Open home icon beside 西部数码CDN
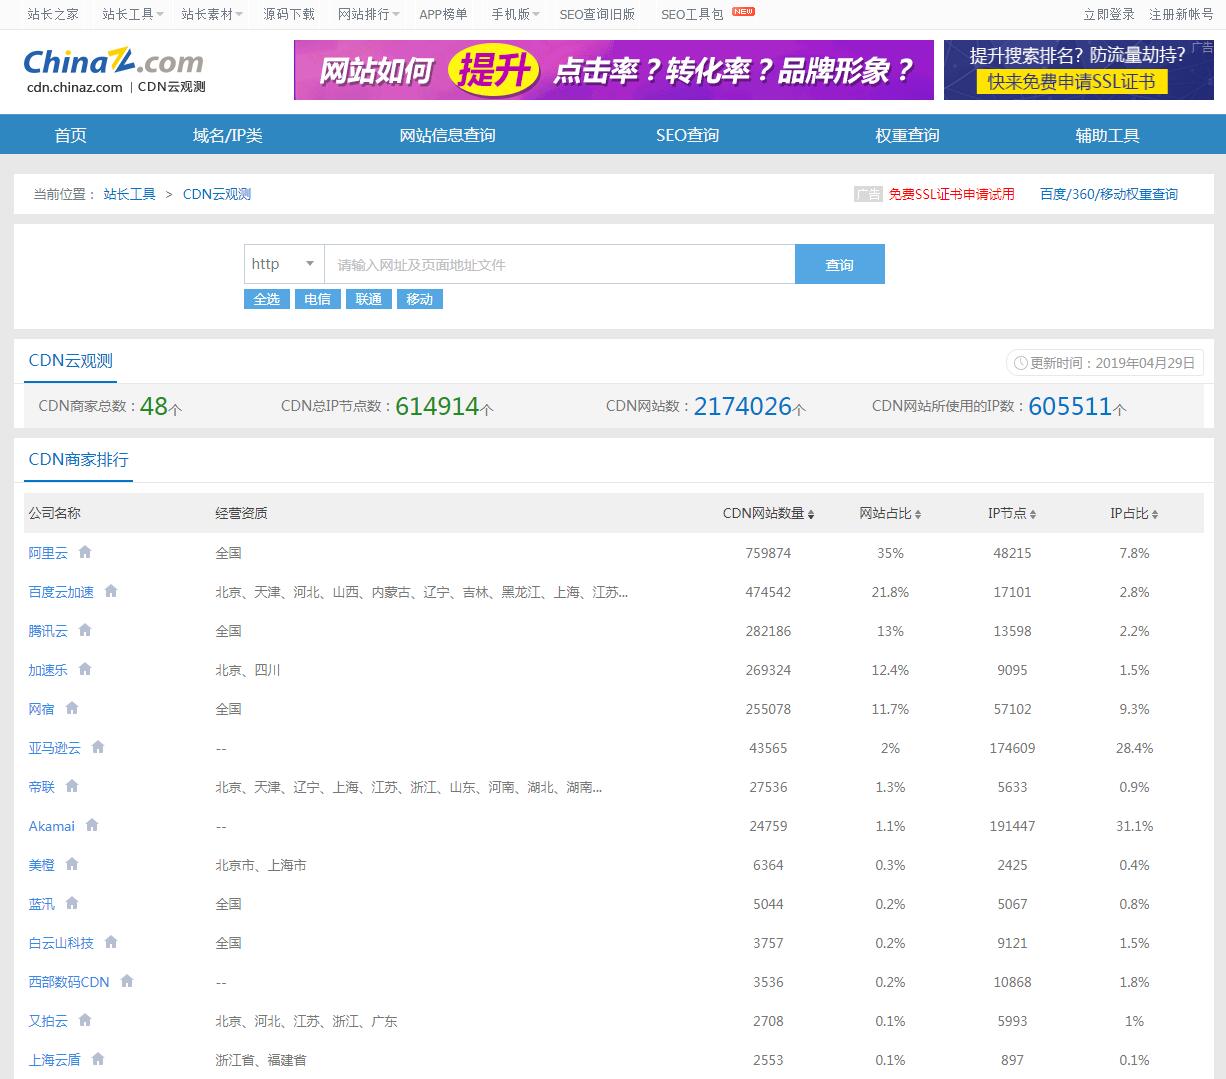The height and width of the screenshot is (1079, 1226). coord(127,981)
